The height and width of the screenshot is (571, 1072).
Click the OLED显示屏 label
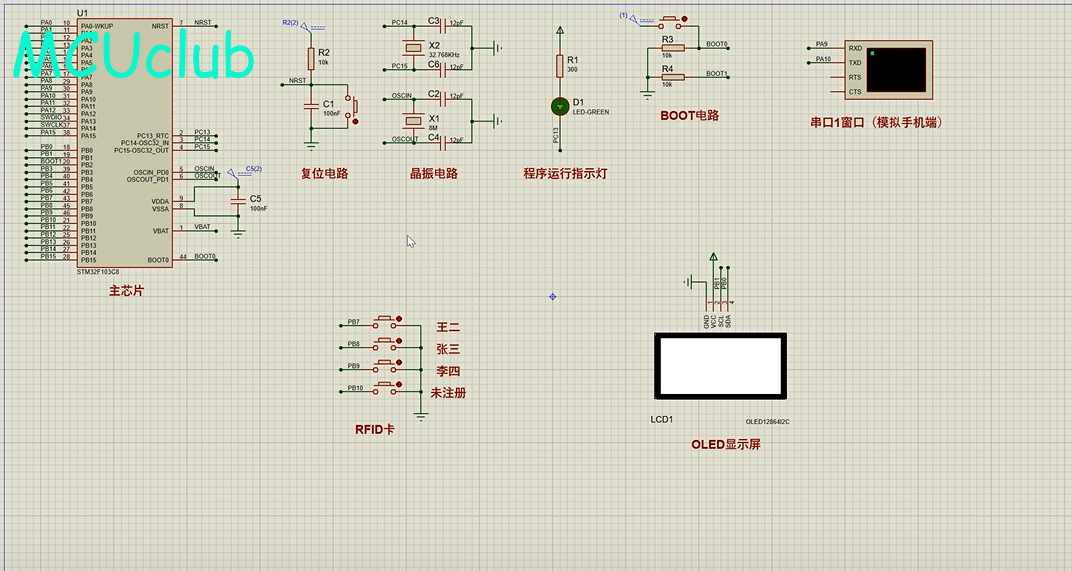pos(726,444)
